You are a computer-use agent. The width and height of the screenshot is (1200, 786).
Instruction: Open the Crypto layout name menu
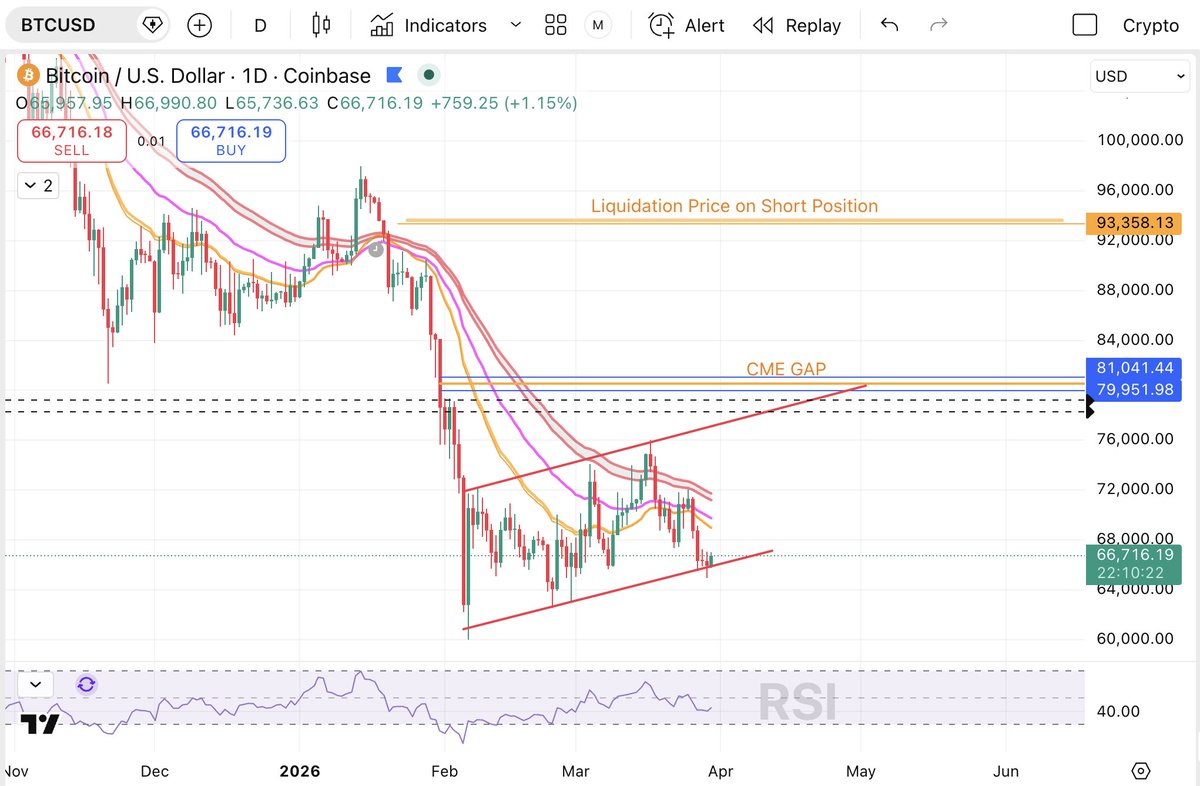1150,25
